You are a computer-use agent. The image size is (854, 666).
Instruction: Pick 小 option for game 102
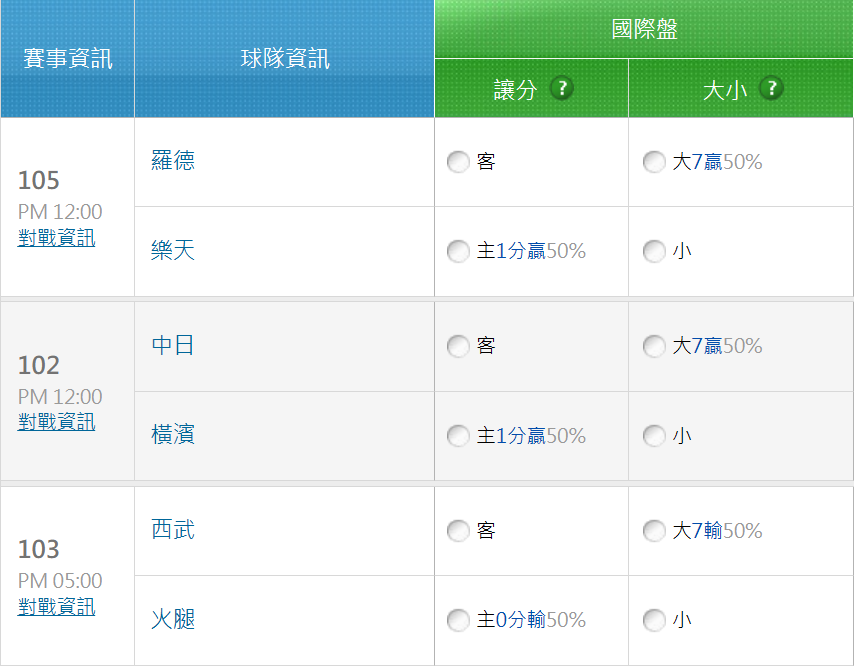pyautogui.click(x=654, y=436)
